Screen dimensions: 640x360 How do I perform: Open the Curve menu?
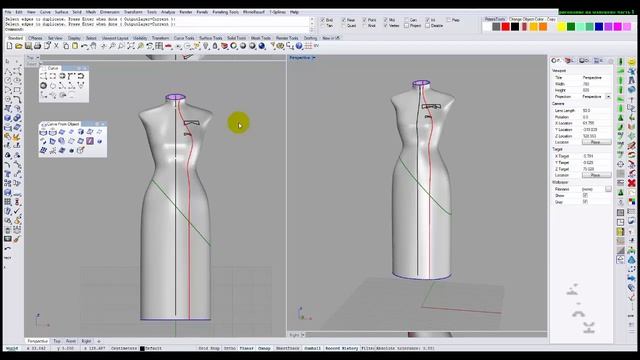coord(45,12)
